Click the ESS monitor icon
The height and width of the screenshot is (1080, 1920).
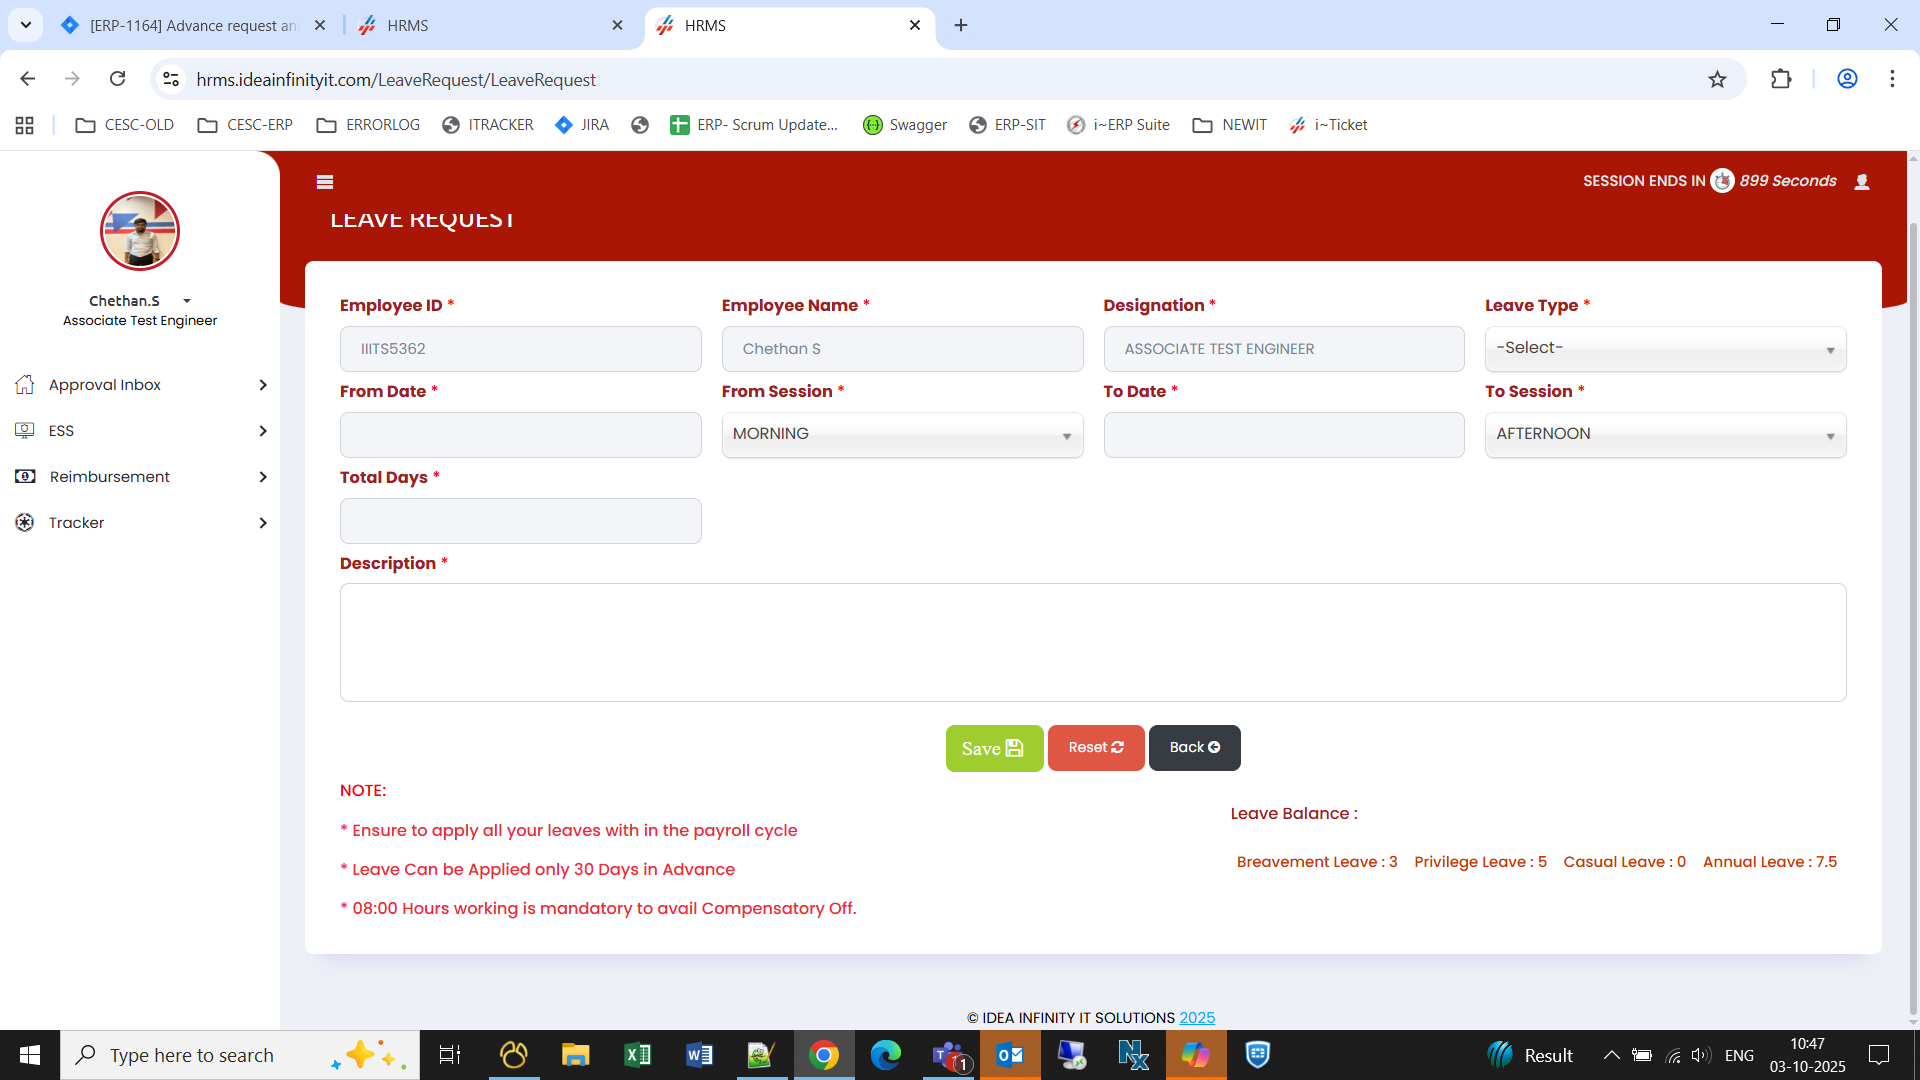pyautogui.click(x=25, y=431)
